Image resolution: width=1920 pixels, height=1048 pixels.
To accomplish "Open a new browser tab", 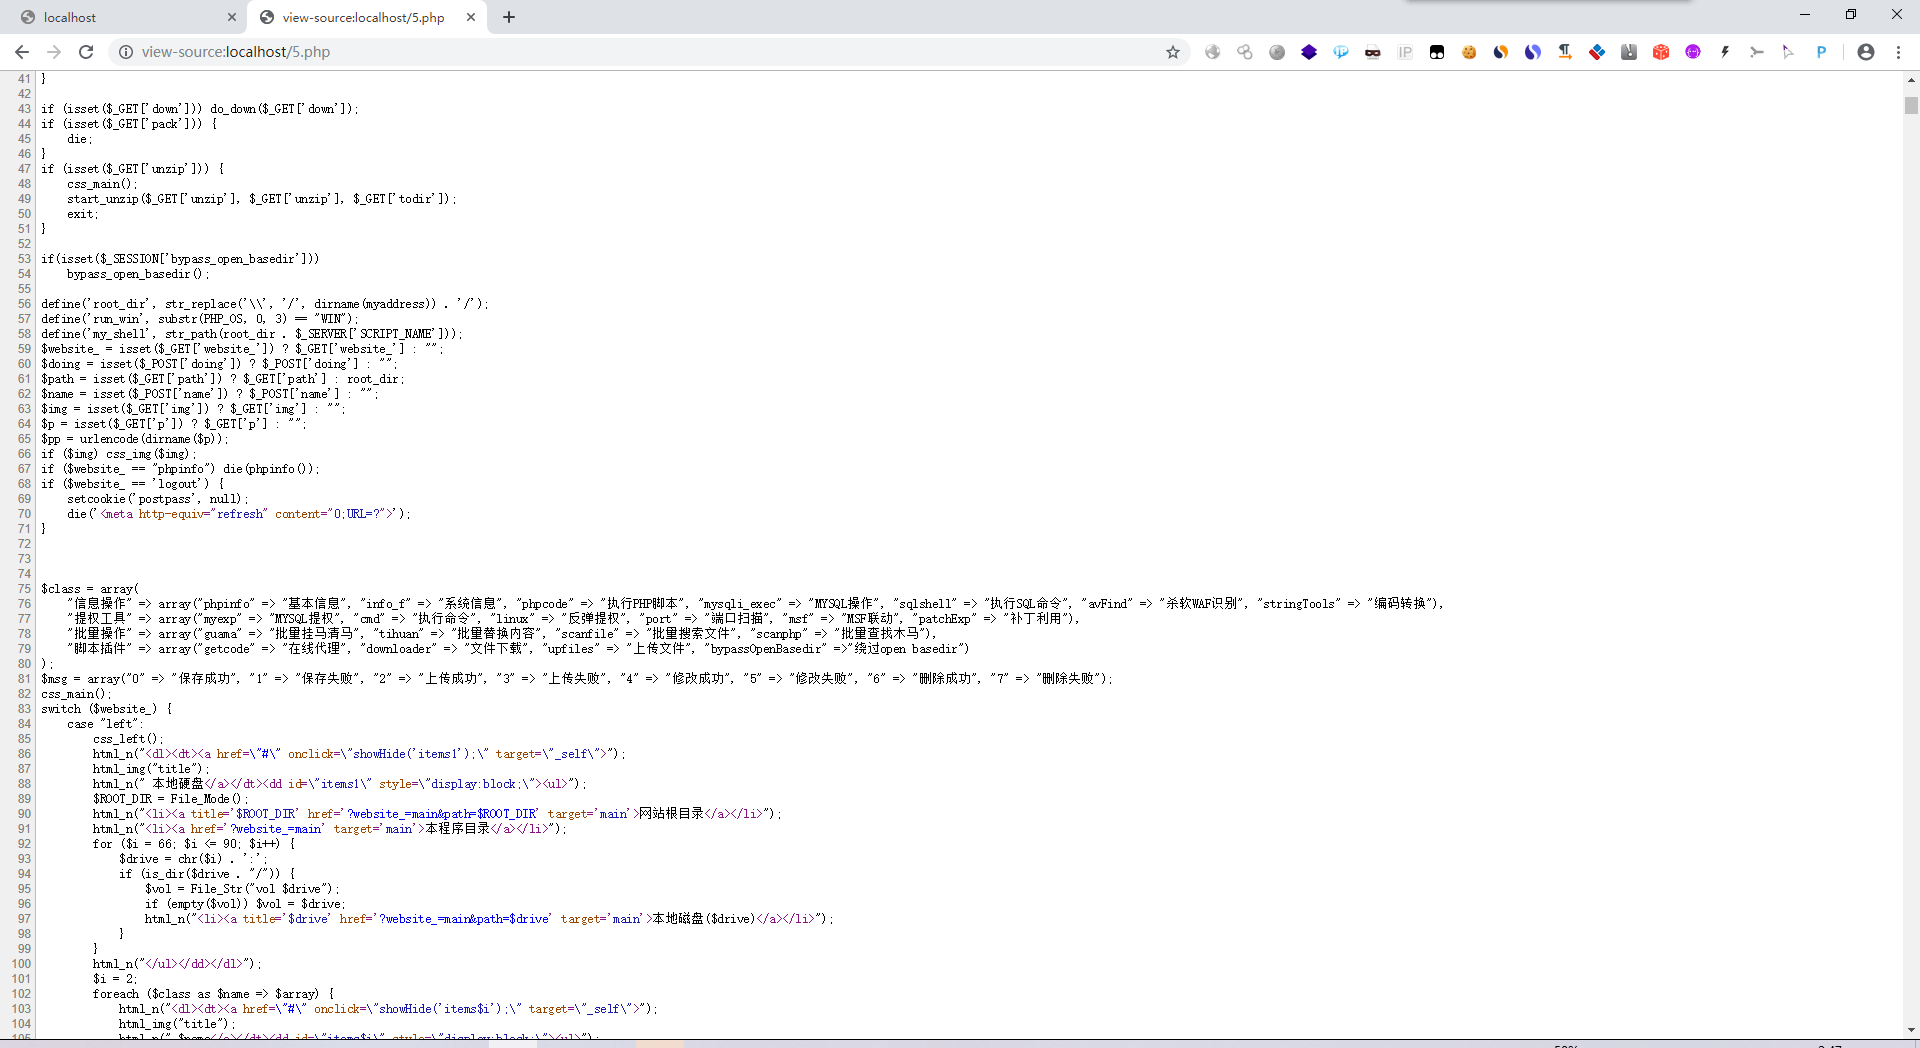I will (x=509, y=17).
